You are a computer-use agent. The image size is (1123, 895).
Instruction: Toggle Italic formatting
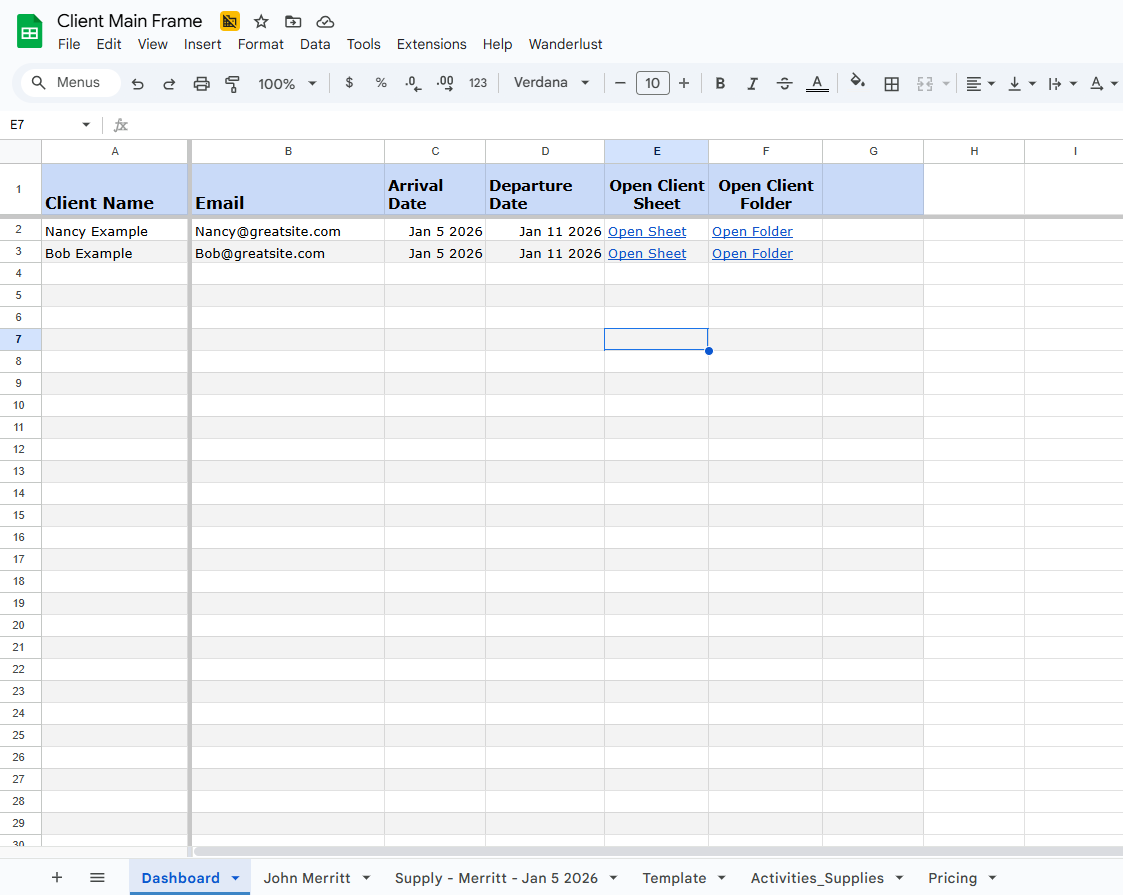click(752, 84)
